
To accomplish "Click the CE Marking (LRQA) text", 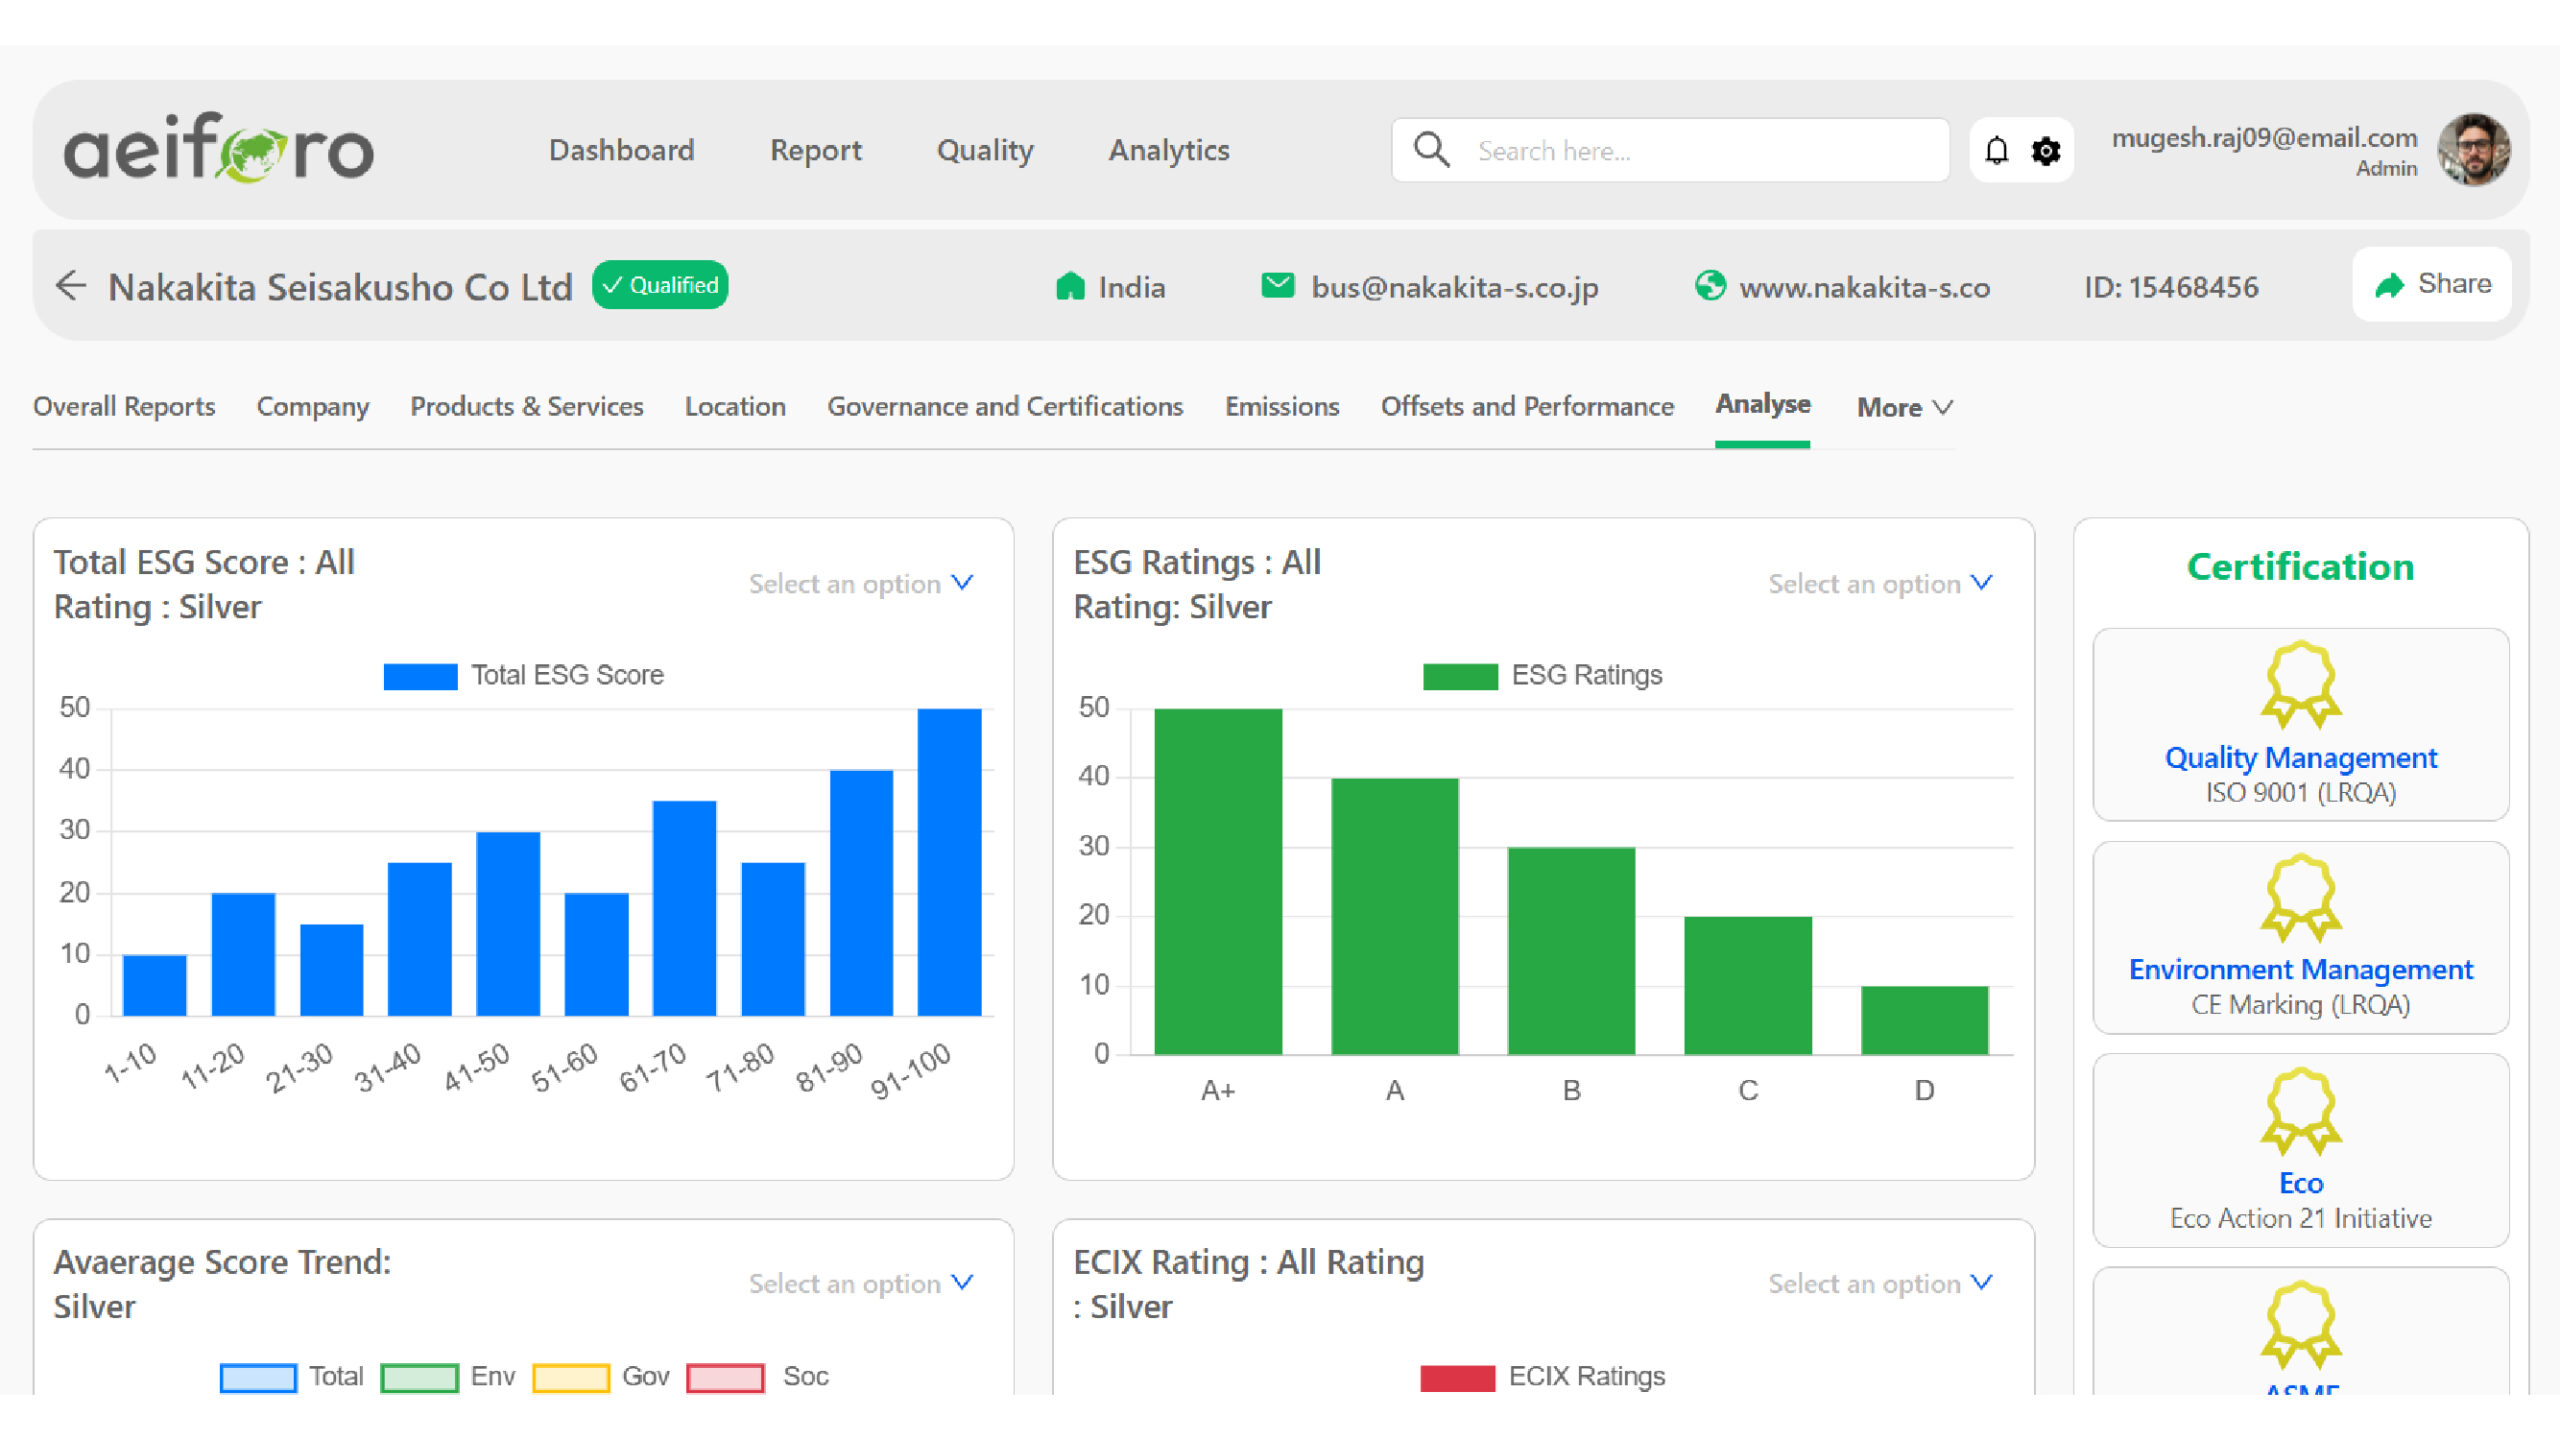I will click(2301, 1005).
